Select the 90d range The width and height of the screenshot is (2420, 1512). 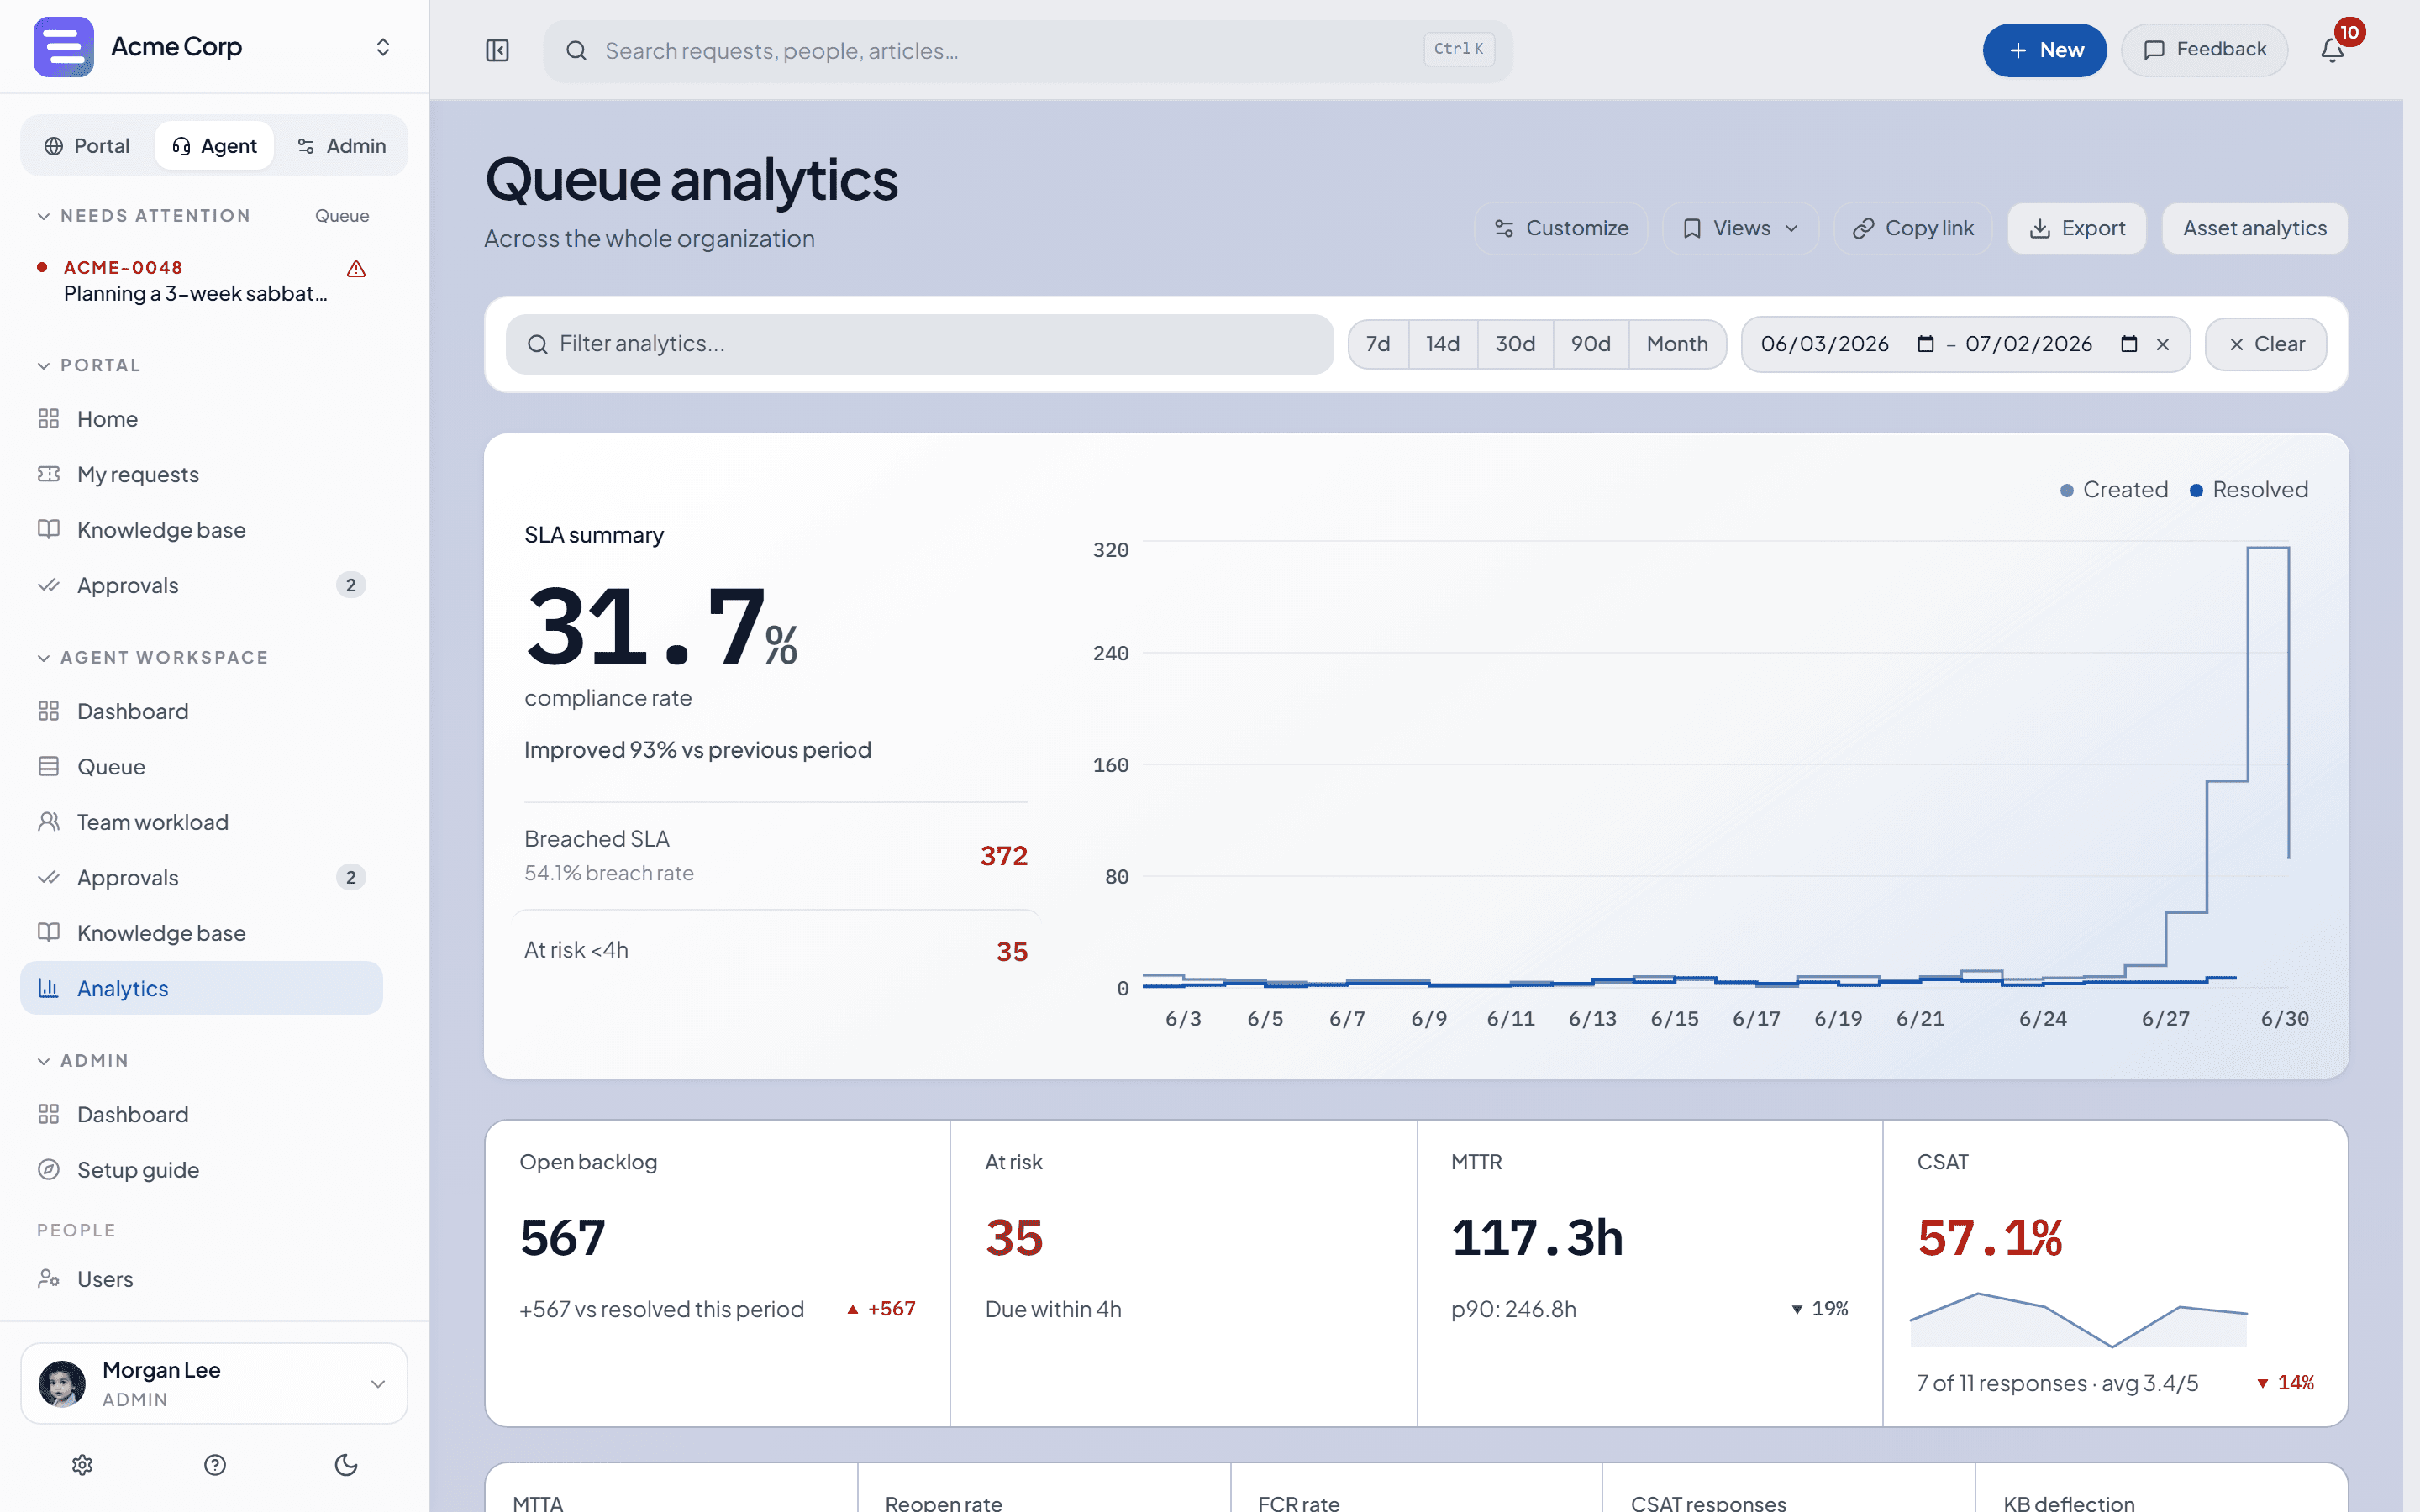1591,344
